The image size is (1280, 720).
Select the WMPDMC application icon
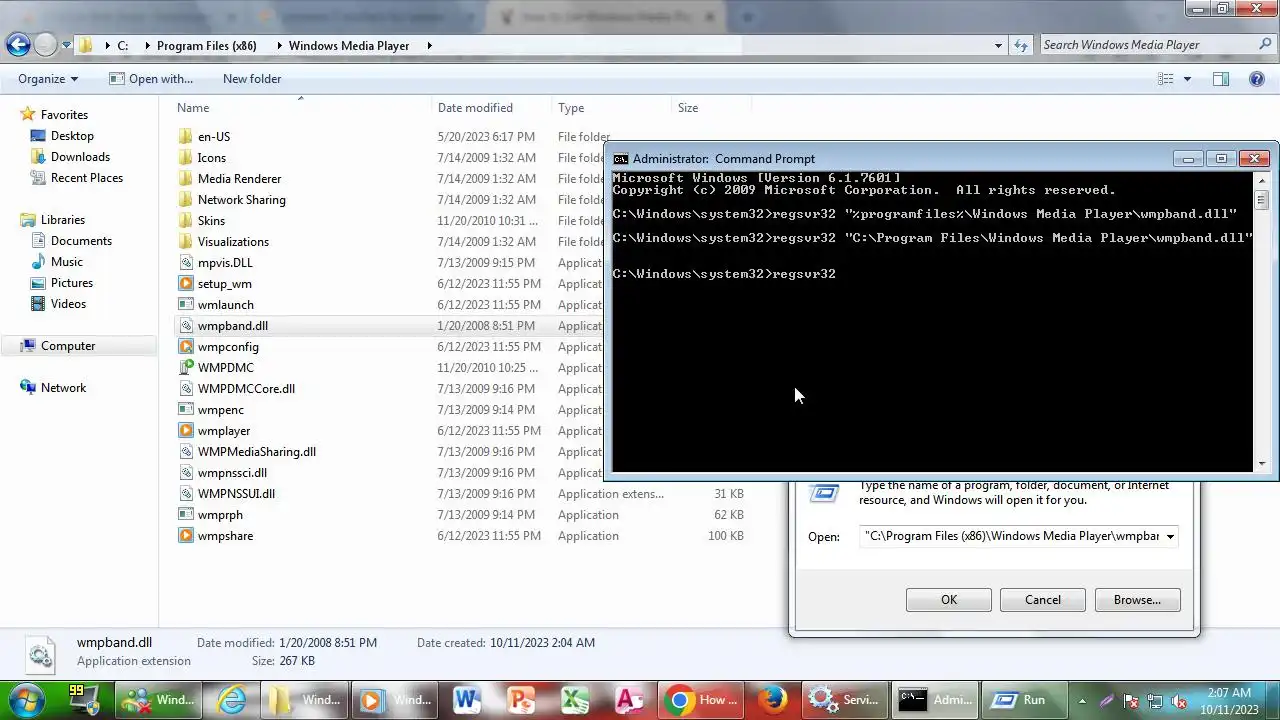point(185,368)
